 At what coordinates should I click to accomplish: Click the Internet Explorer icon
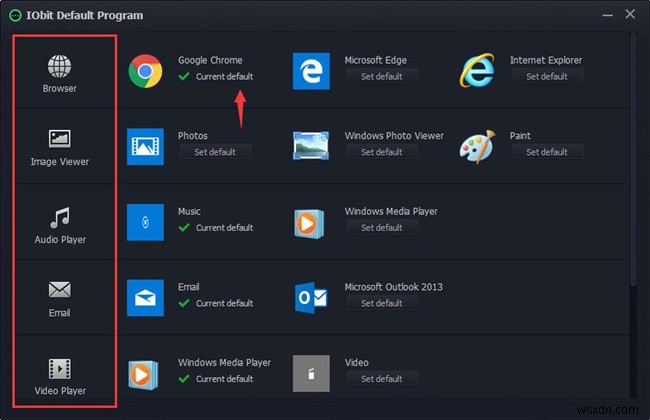coord(477,70)
